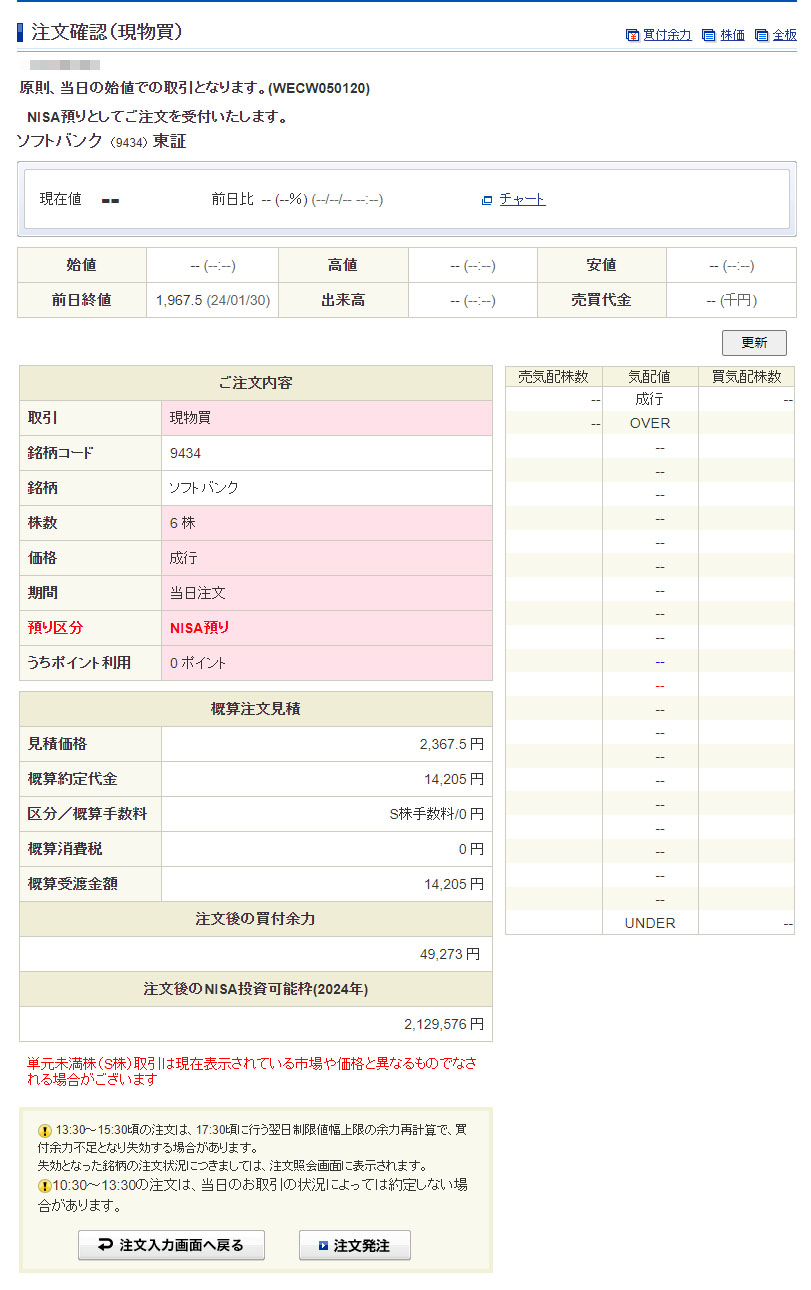This screenshot has height=1290, width=811.
Task: Click the UNDER row in quote board
Action: click(650, 923)
